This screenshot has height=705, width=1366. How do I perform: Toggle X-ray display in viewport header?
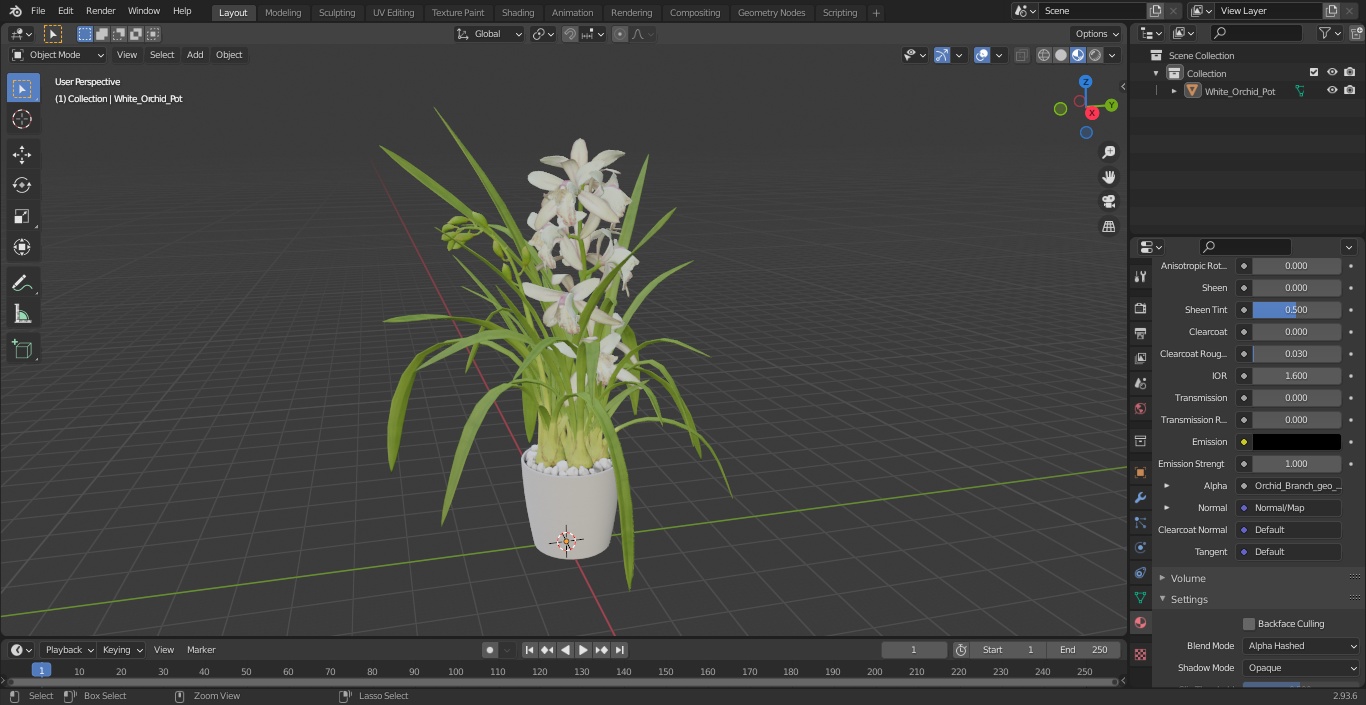pyautogui.click(x=1021, y=55)
